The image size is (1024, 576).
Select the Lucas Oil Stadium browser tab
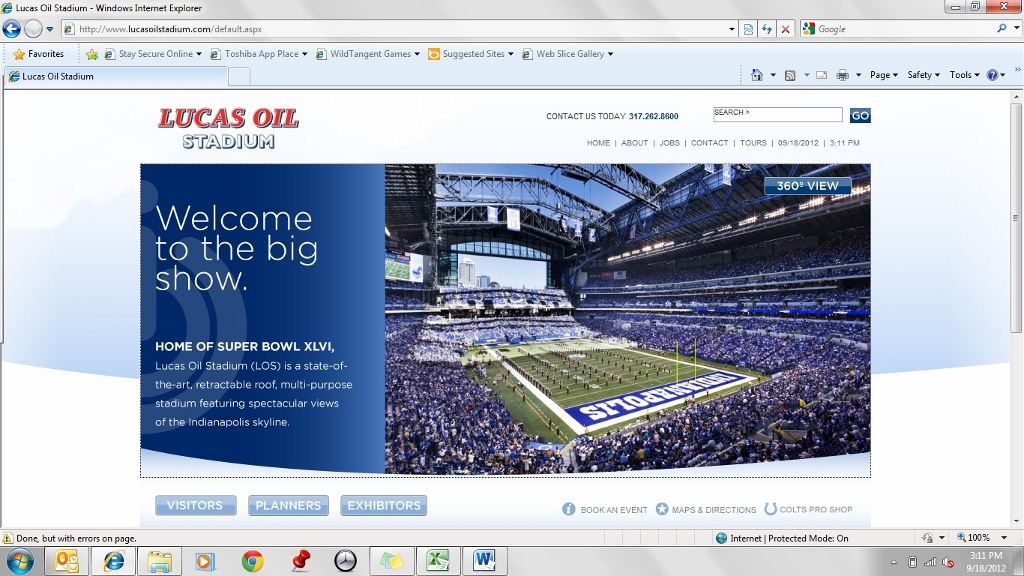114,76
